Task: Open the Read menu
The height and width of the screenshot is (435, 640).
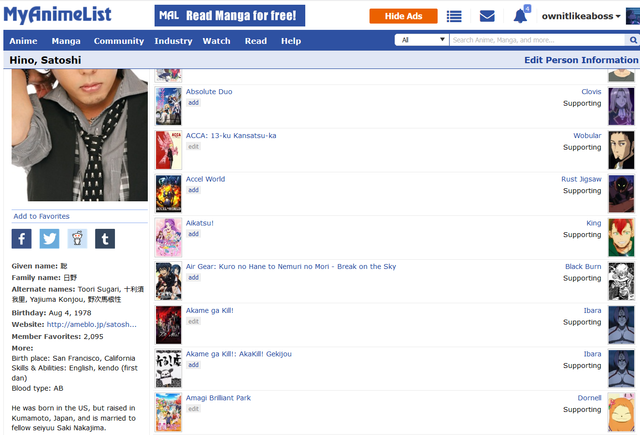Action: click(256, 41)
